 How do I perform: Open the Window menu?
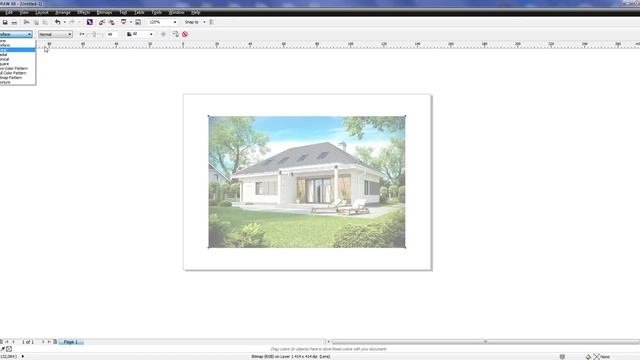pos(176,13)
